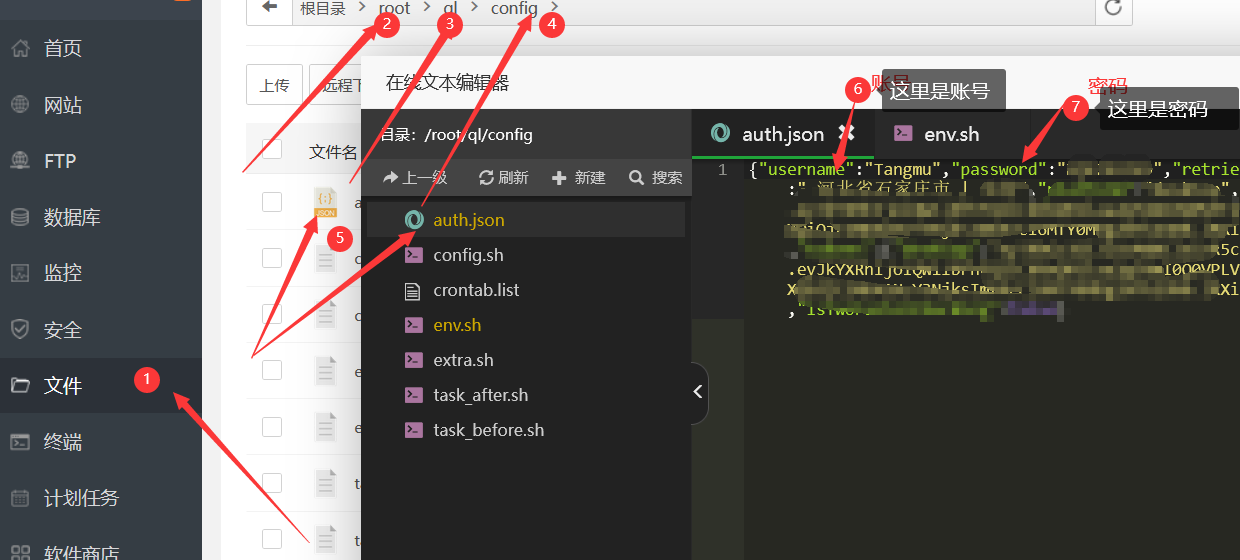Click the 网站 globe icon
The width and height of the screenshot is (1240, 560).
coord(20,104)
